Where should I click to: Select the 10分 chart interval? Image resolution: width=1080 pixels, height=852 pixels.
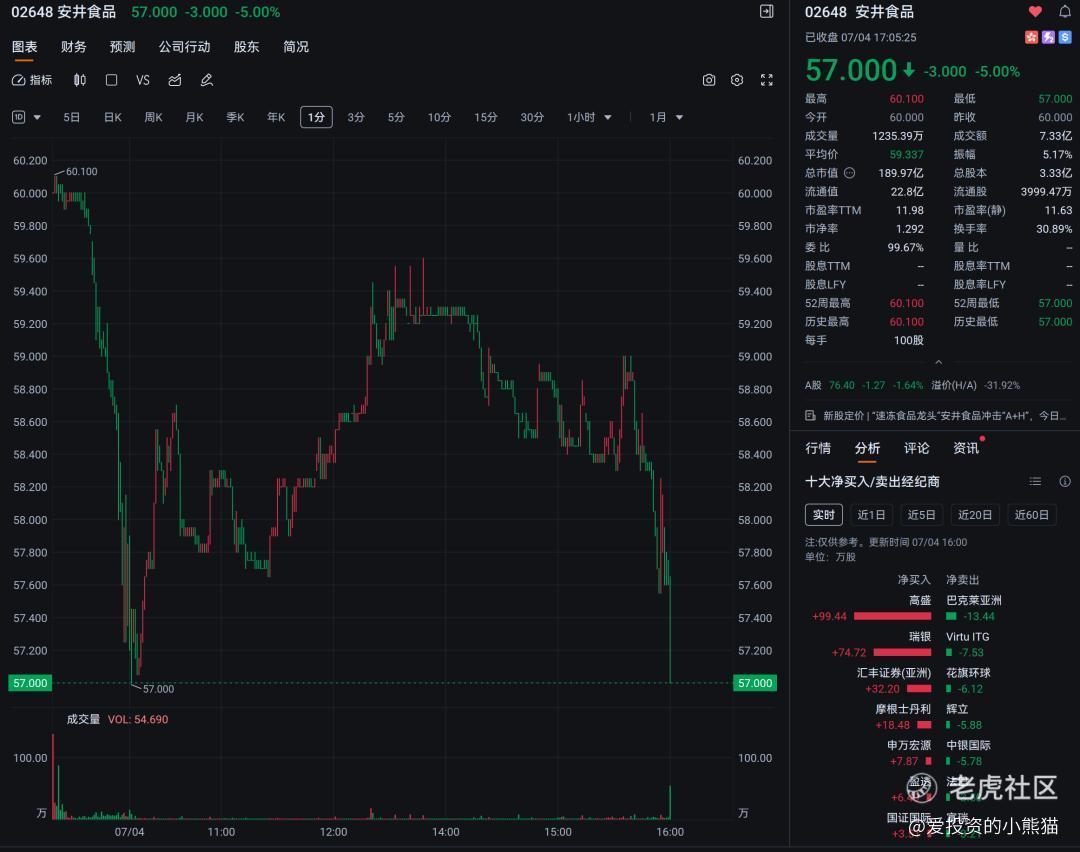coord(439,117)
